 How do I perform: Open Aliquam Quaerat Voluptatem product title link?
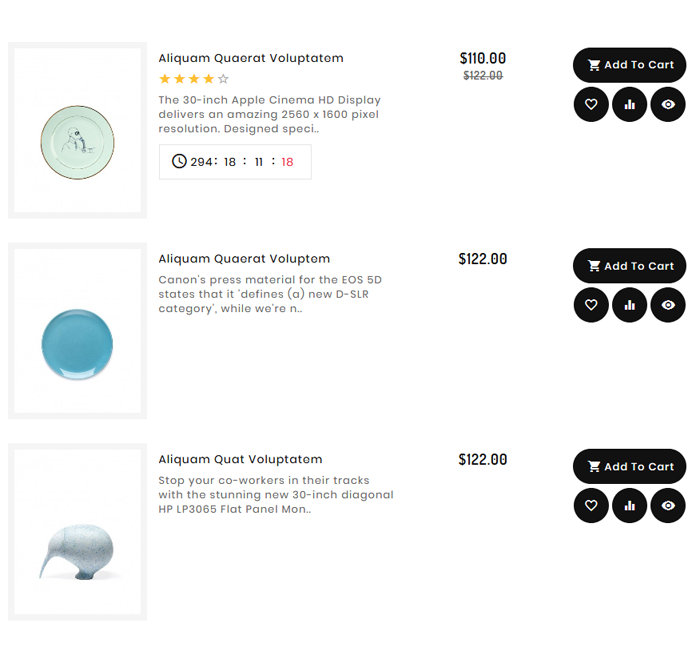click(x=250, y=58)
